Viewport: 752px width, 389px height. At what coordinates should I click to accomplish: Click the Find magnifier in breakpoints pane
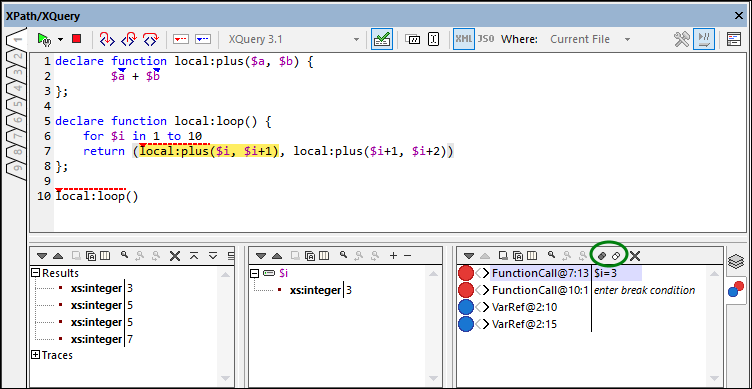[552, 255]
